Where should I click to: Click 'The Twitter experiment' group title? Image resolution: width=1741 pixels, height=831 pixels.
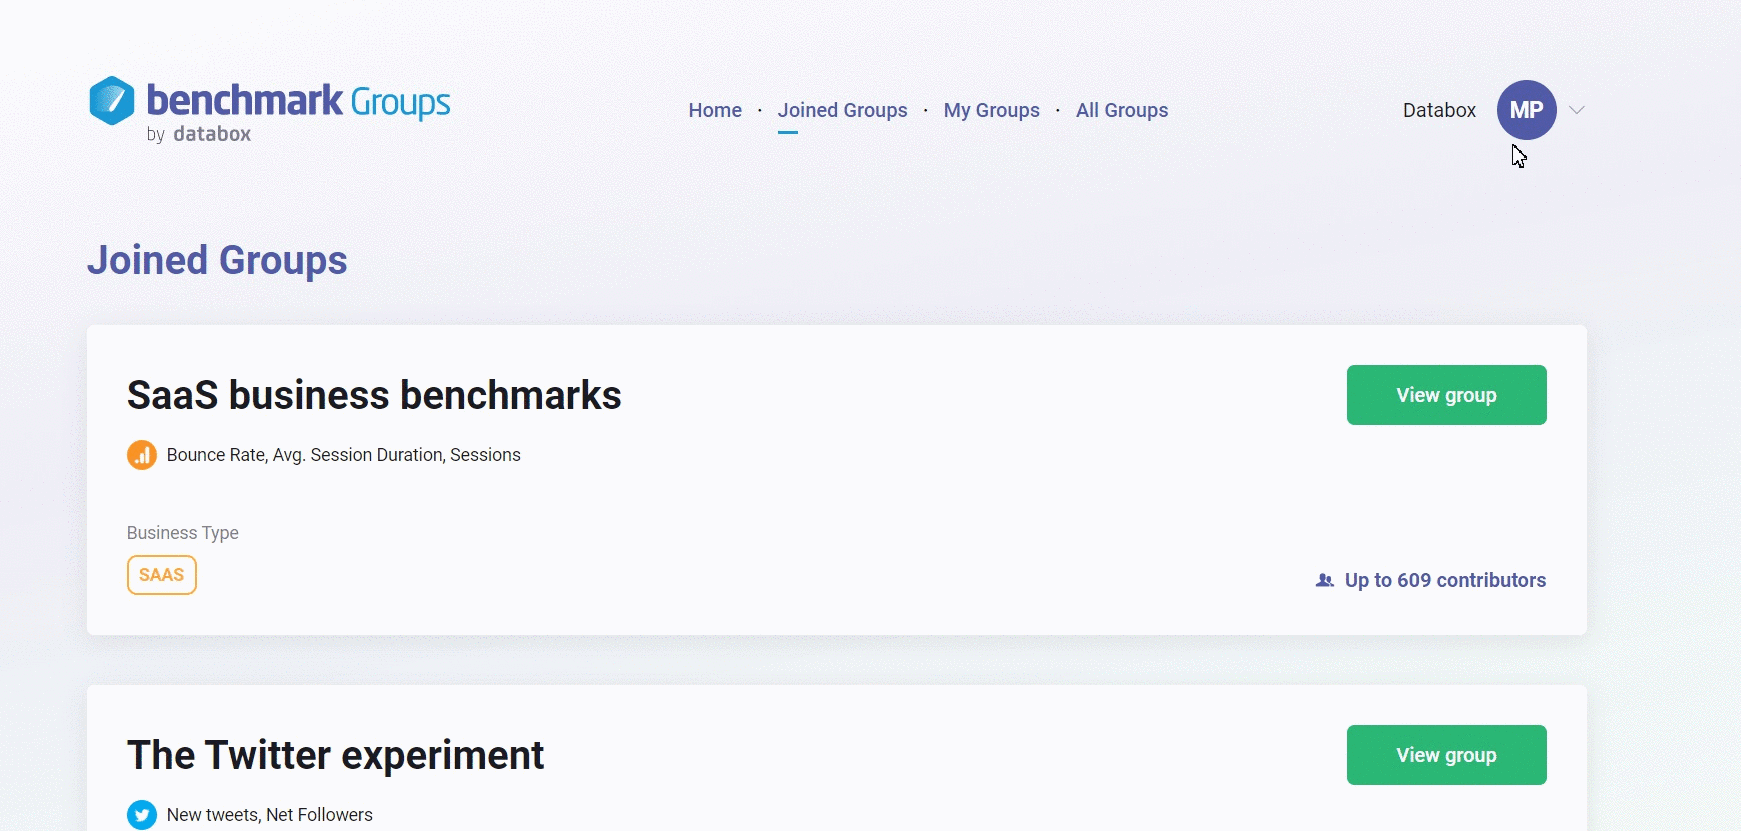(x=335, y=756)
